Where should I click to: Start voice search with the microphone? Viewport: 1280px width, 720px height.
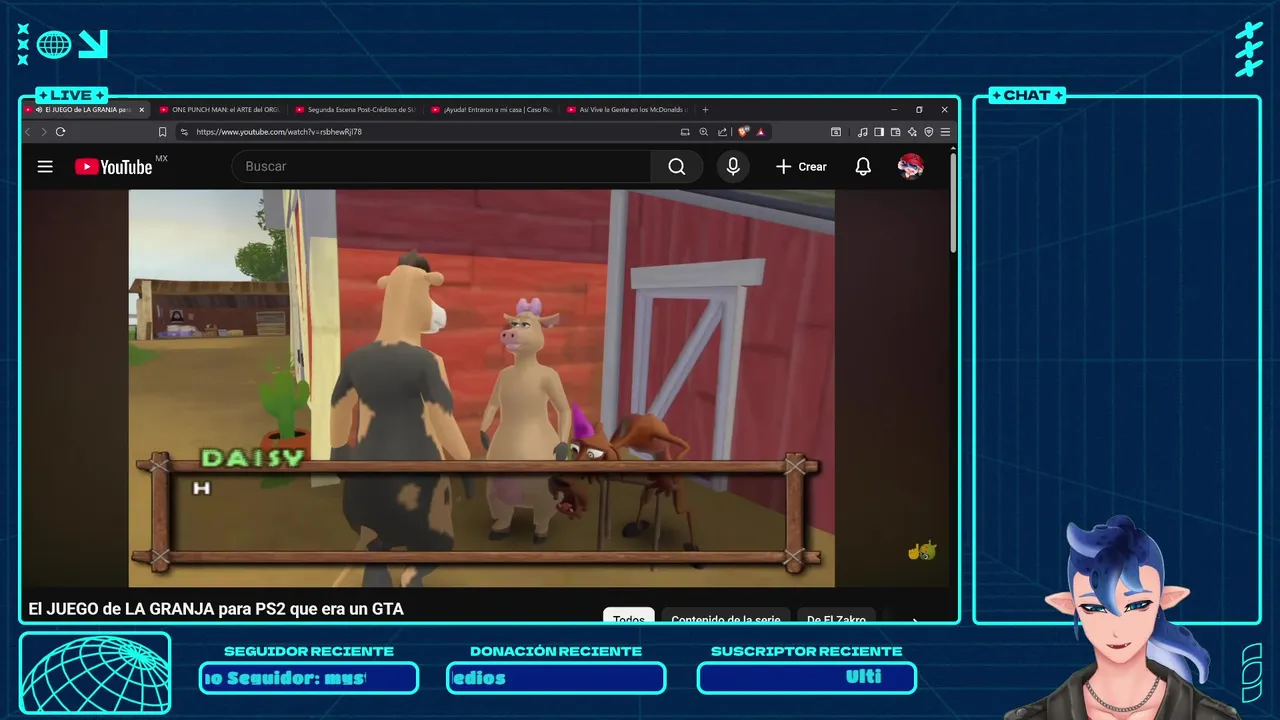733,167
